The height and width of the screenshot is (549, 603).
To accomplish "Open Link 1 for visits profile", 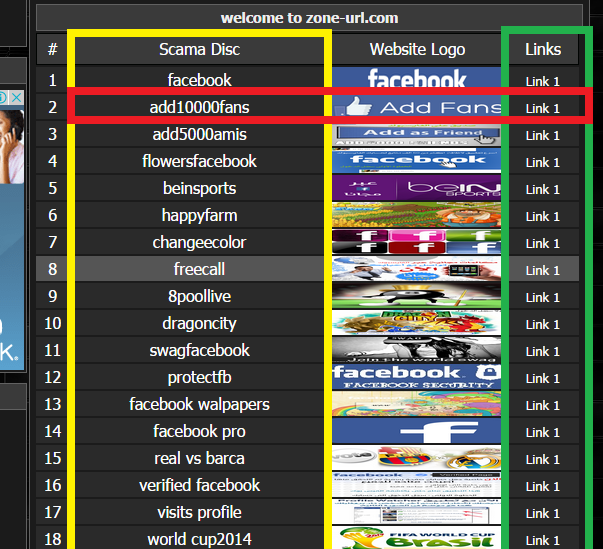I will click(543, 513).
